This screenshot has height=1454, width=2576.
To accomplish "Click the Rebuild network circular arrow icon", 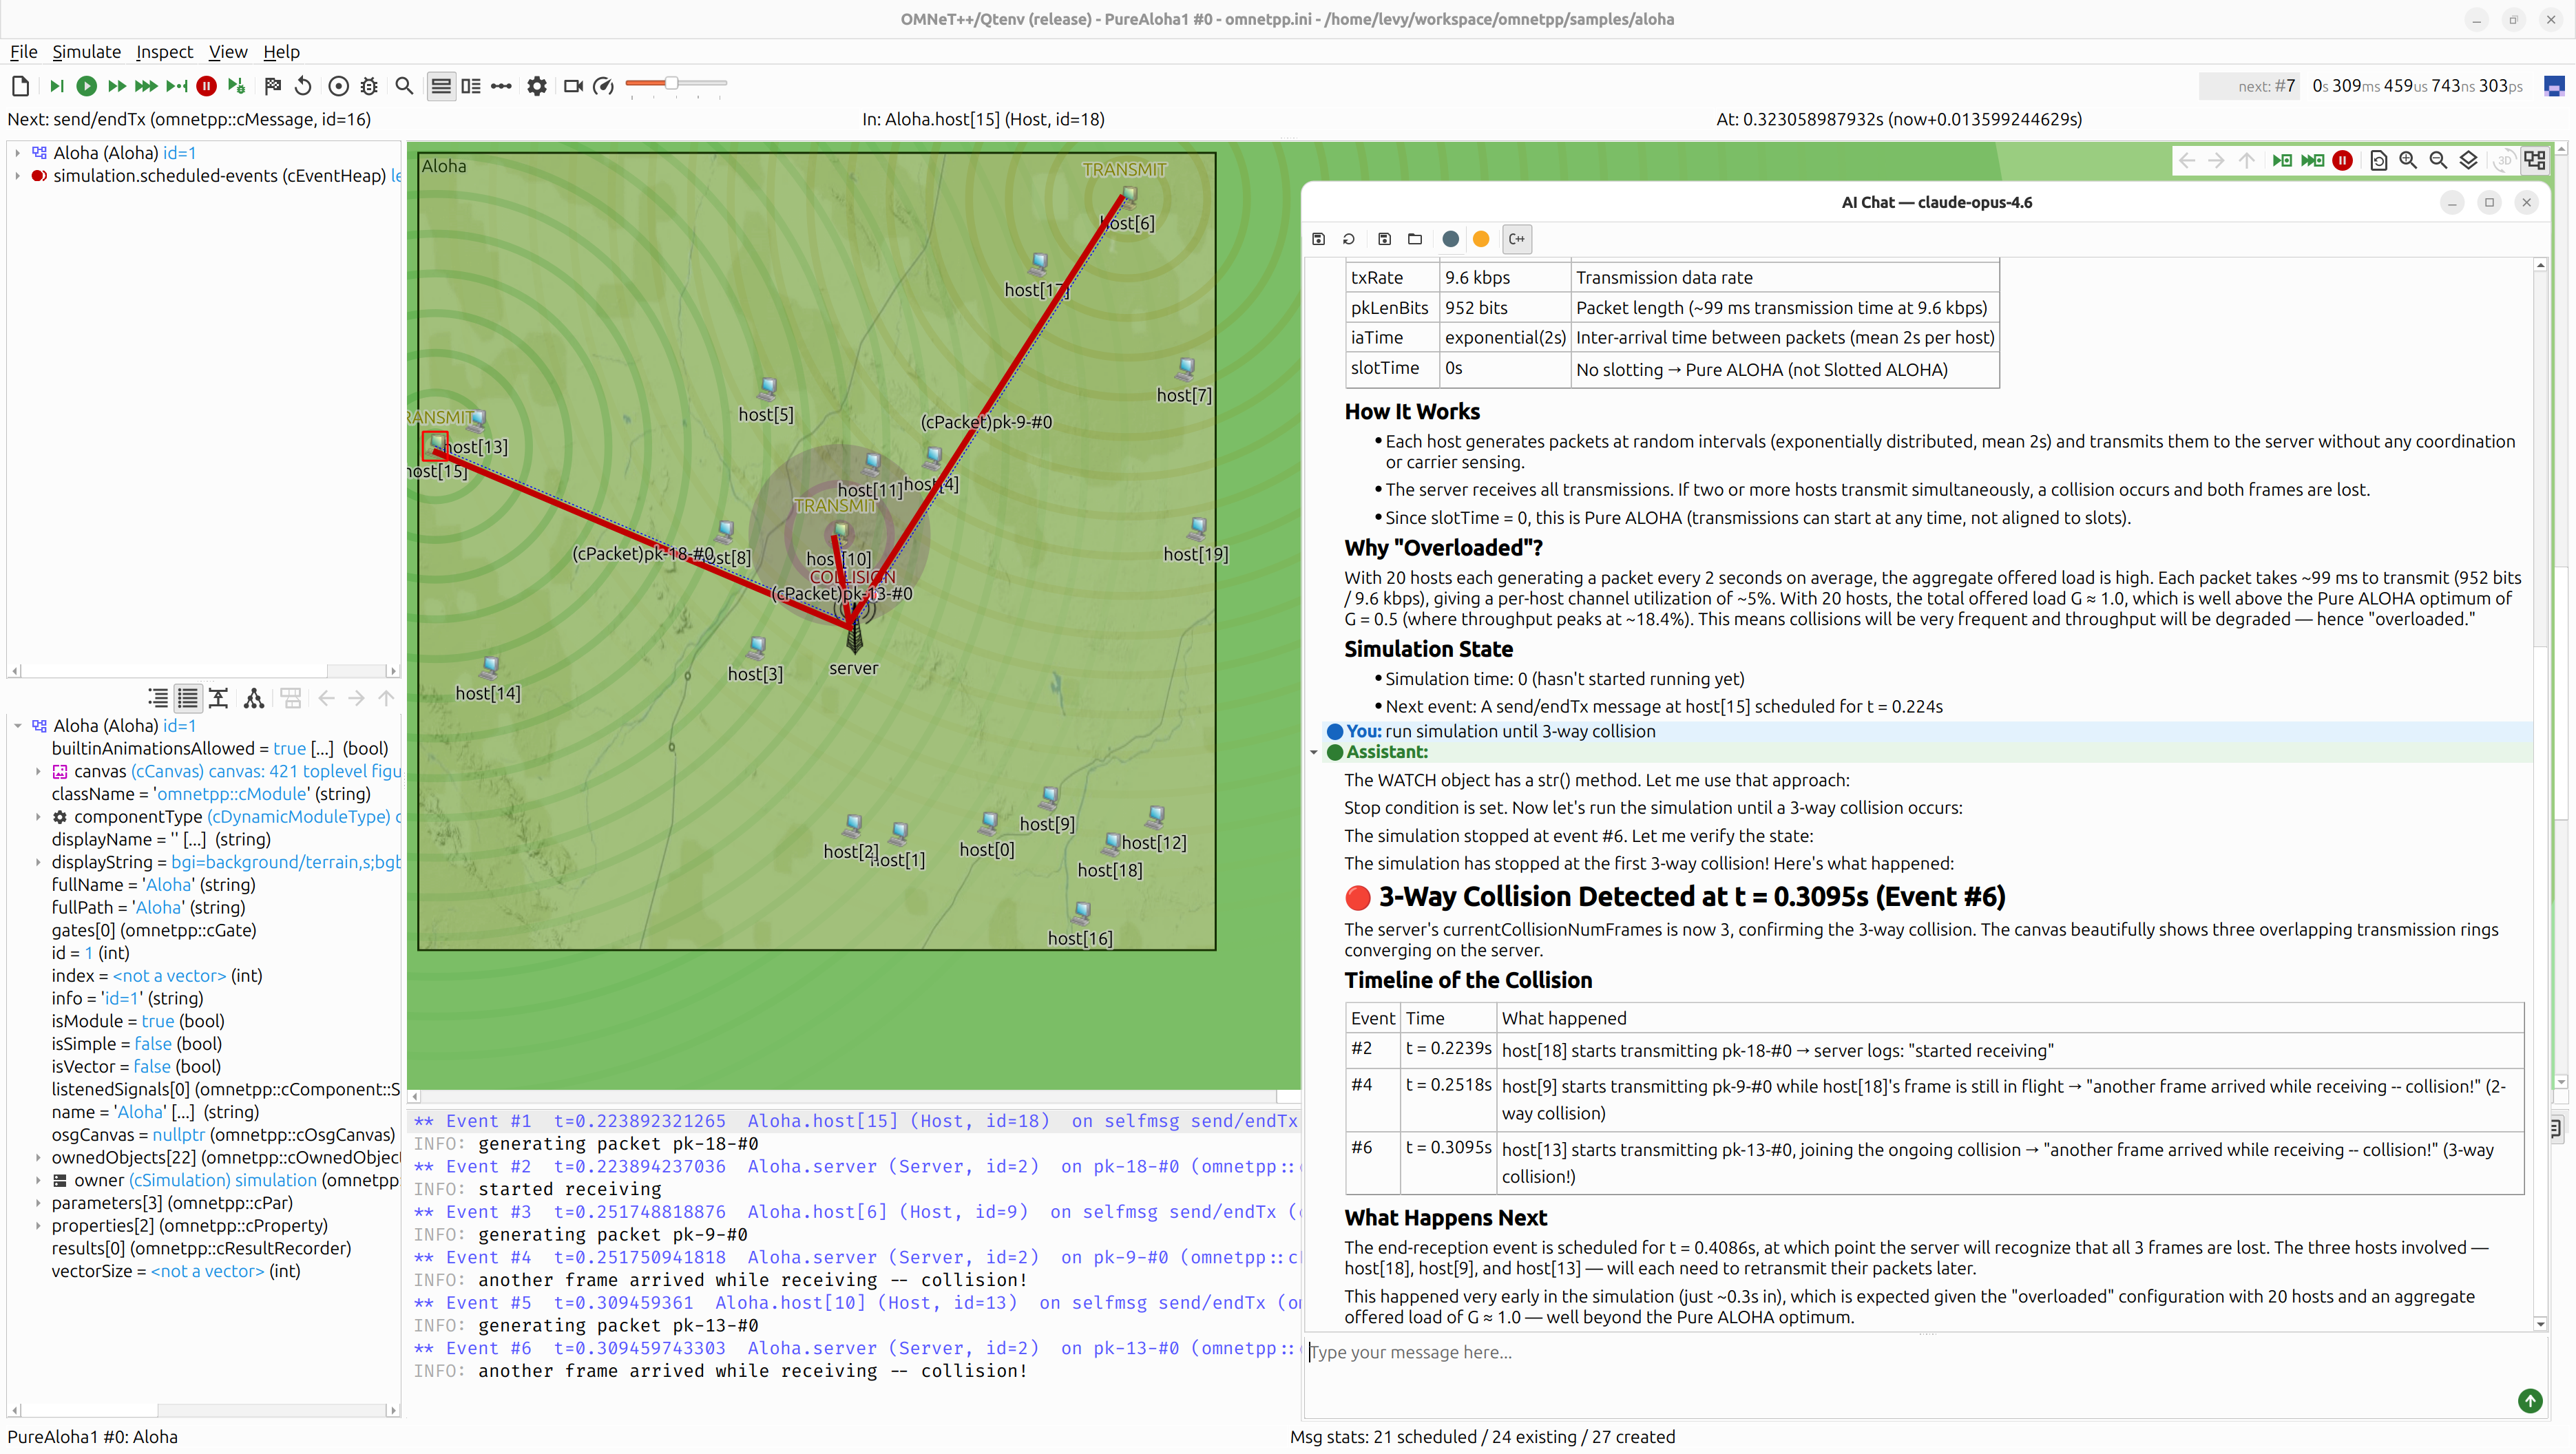I will click(x=303, y=86).
